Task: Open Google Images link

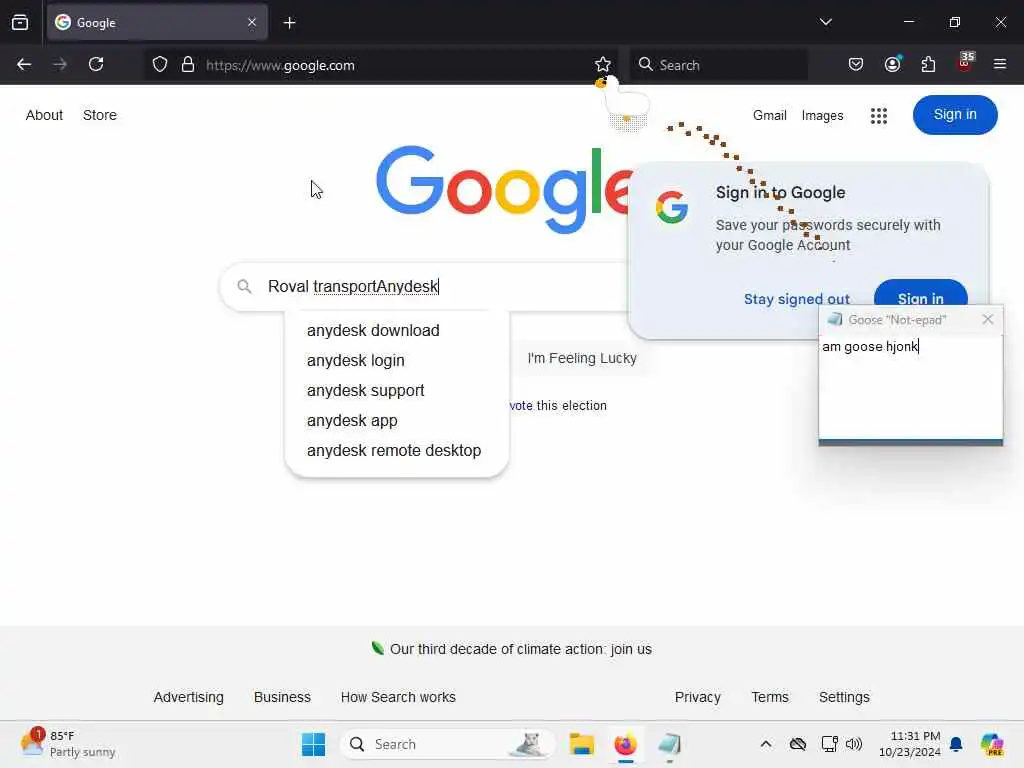Action: tap(822, 116)
